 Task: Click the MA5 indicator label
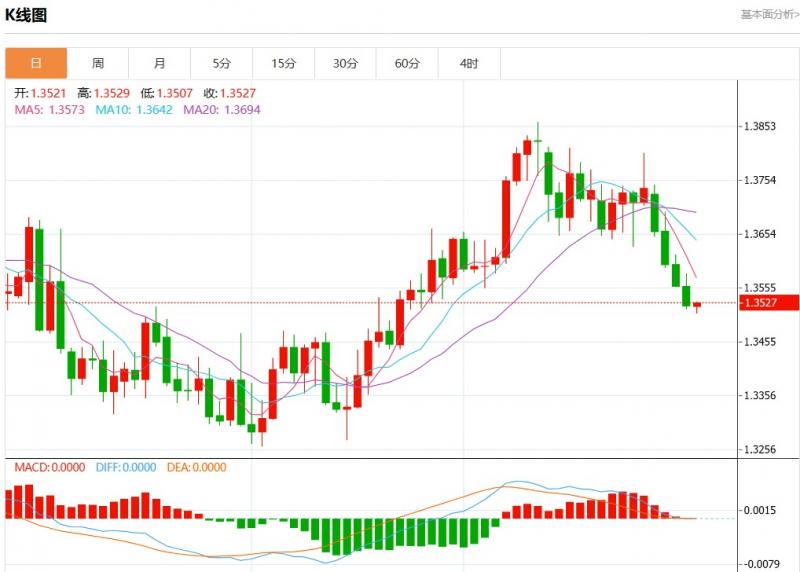50,110
